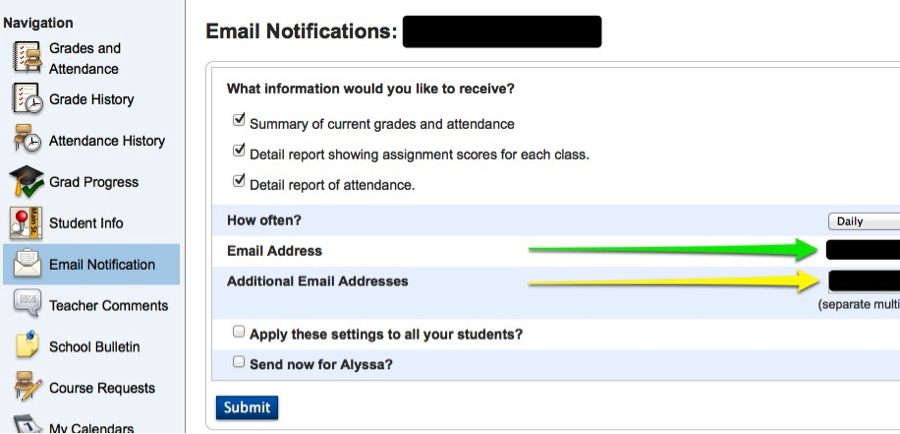
Task: Toggle Detail report showing assignment scores checkbox
Action: click(239, 151)
